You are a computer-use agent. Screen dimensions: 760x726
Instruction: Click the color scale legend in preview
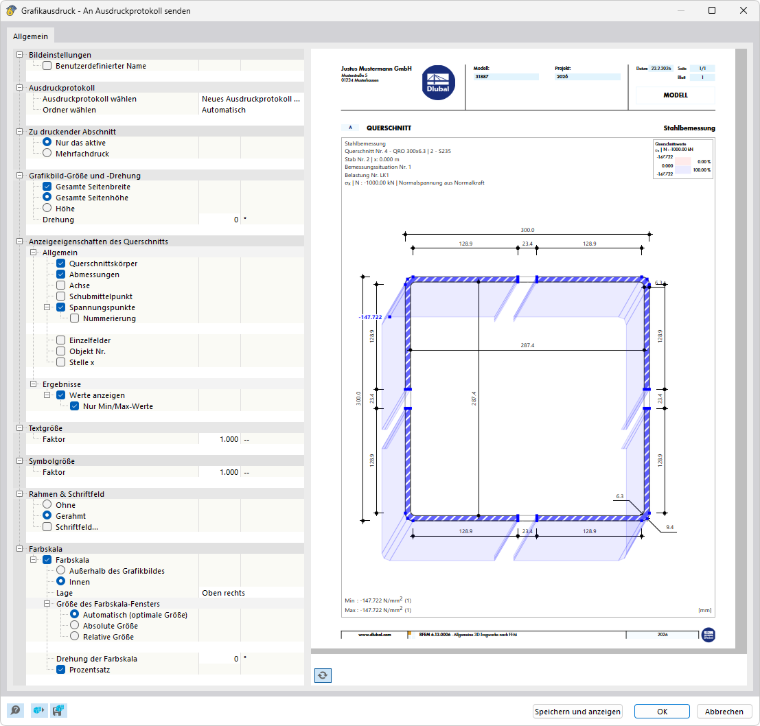click(683, 159)
